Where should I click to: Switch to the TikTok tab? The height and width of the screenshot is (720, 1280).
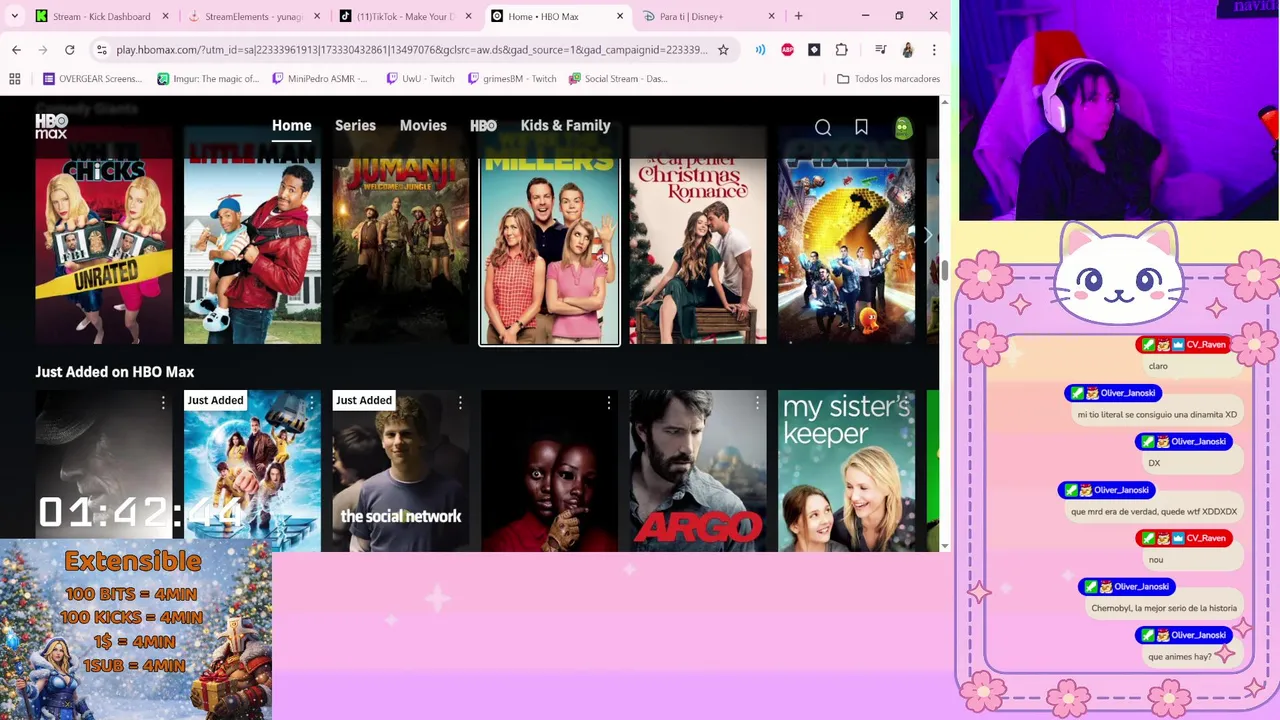[404, 16]
